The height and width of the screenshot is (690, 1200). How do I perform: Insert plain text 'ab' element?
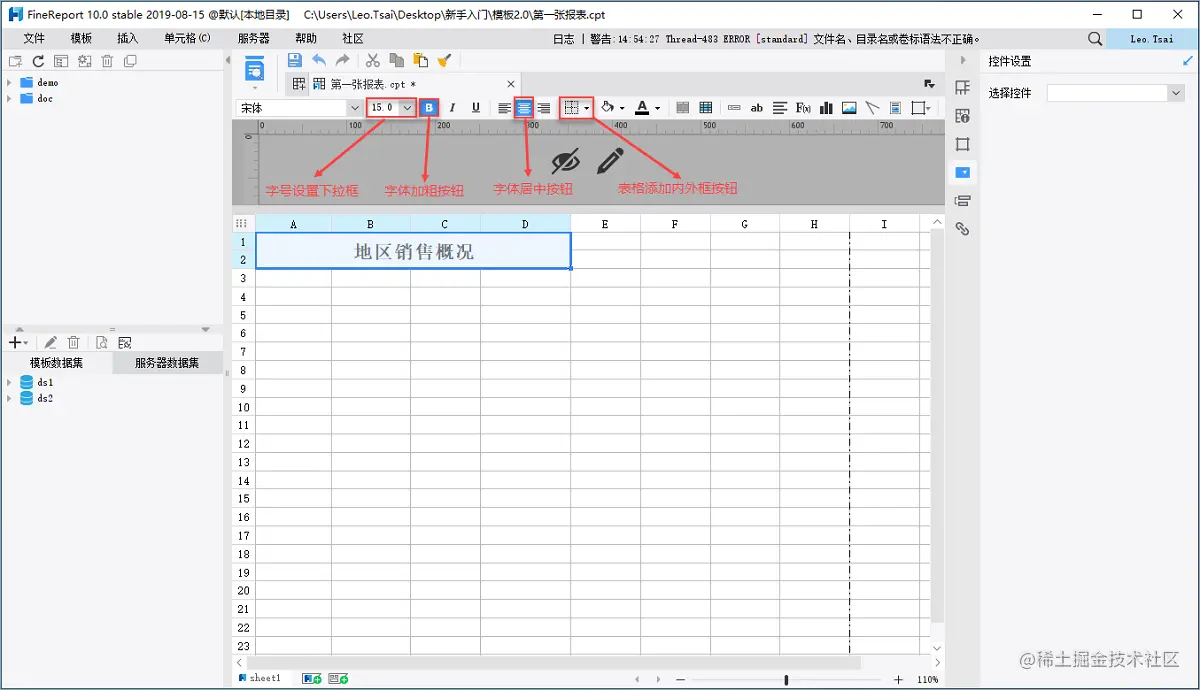pos(757,108)
